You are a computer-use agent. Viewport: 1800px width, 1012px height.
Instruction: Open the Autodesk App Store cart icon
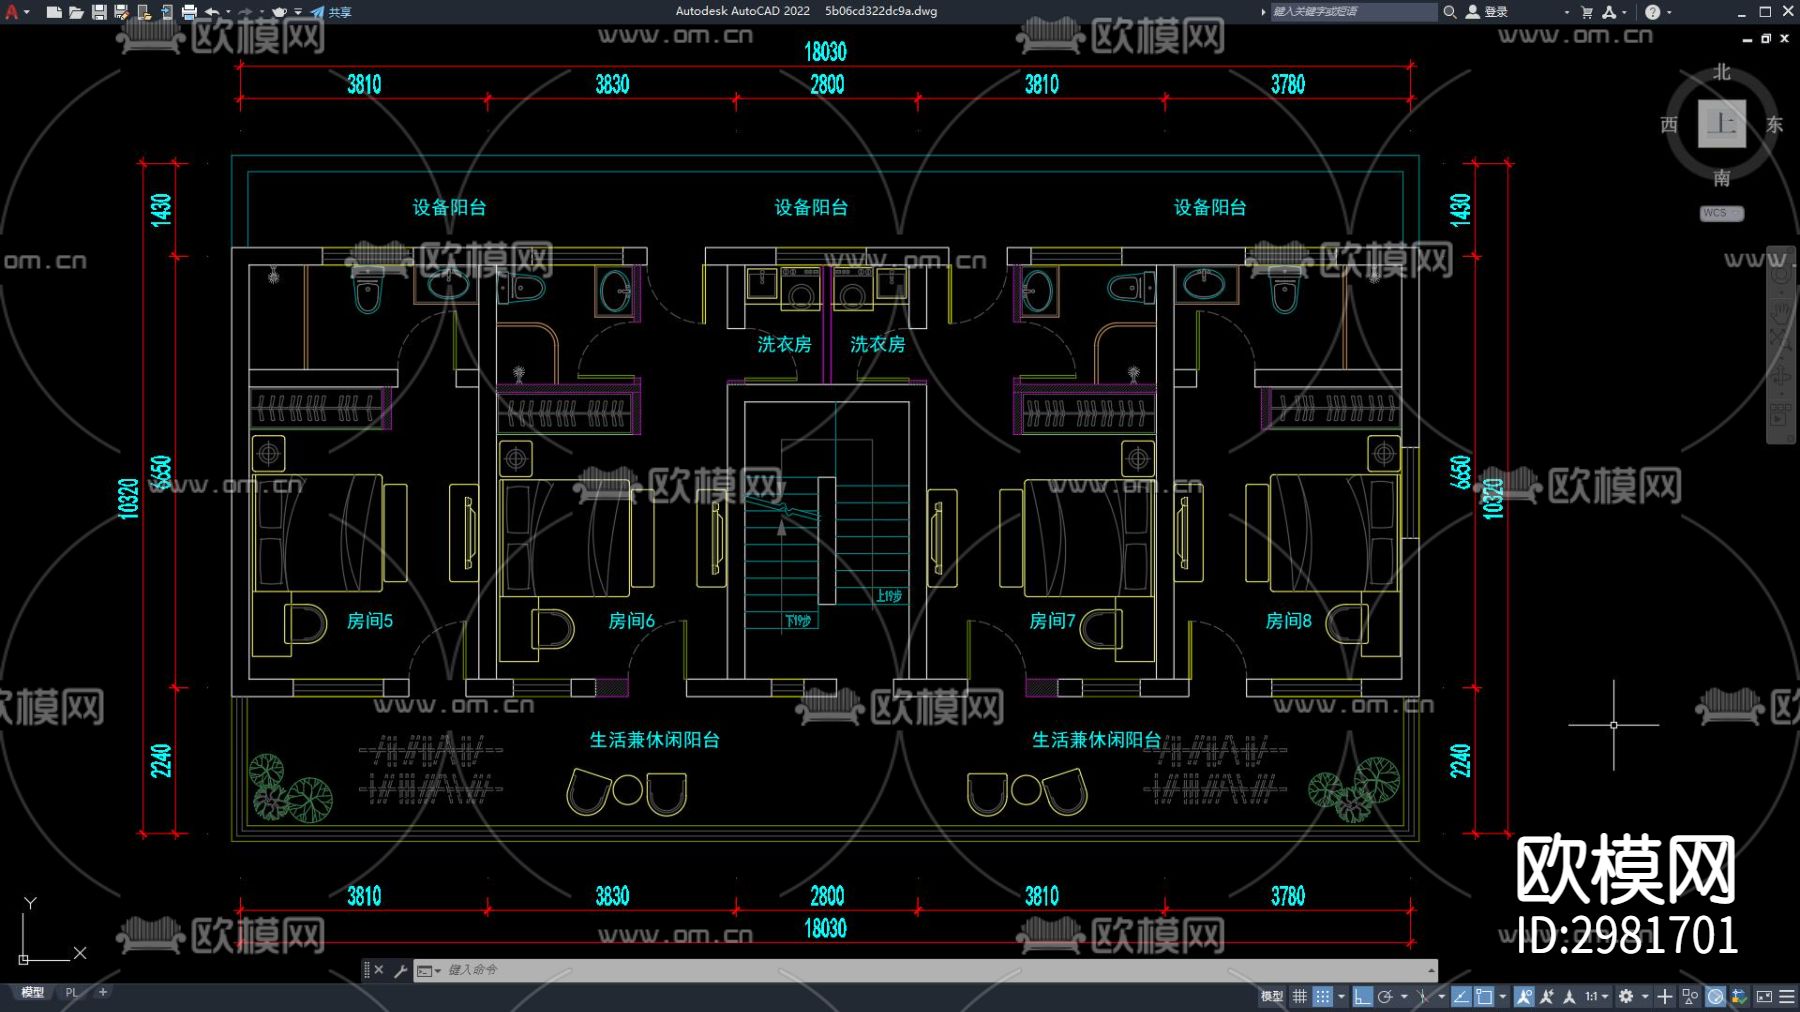pos(1587,12)
